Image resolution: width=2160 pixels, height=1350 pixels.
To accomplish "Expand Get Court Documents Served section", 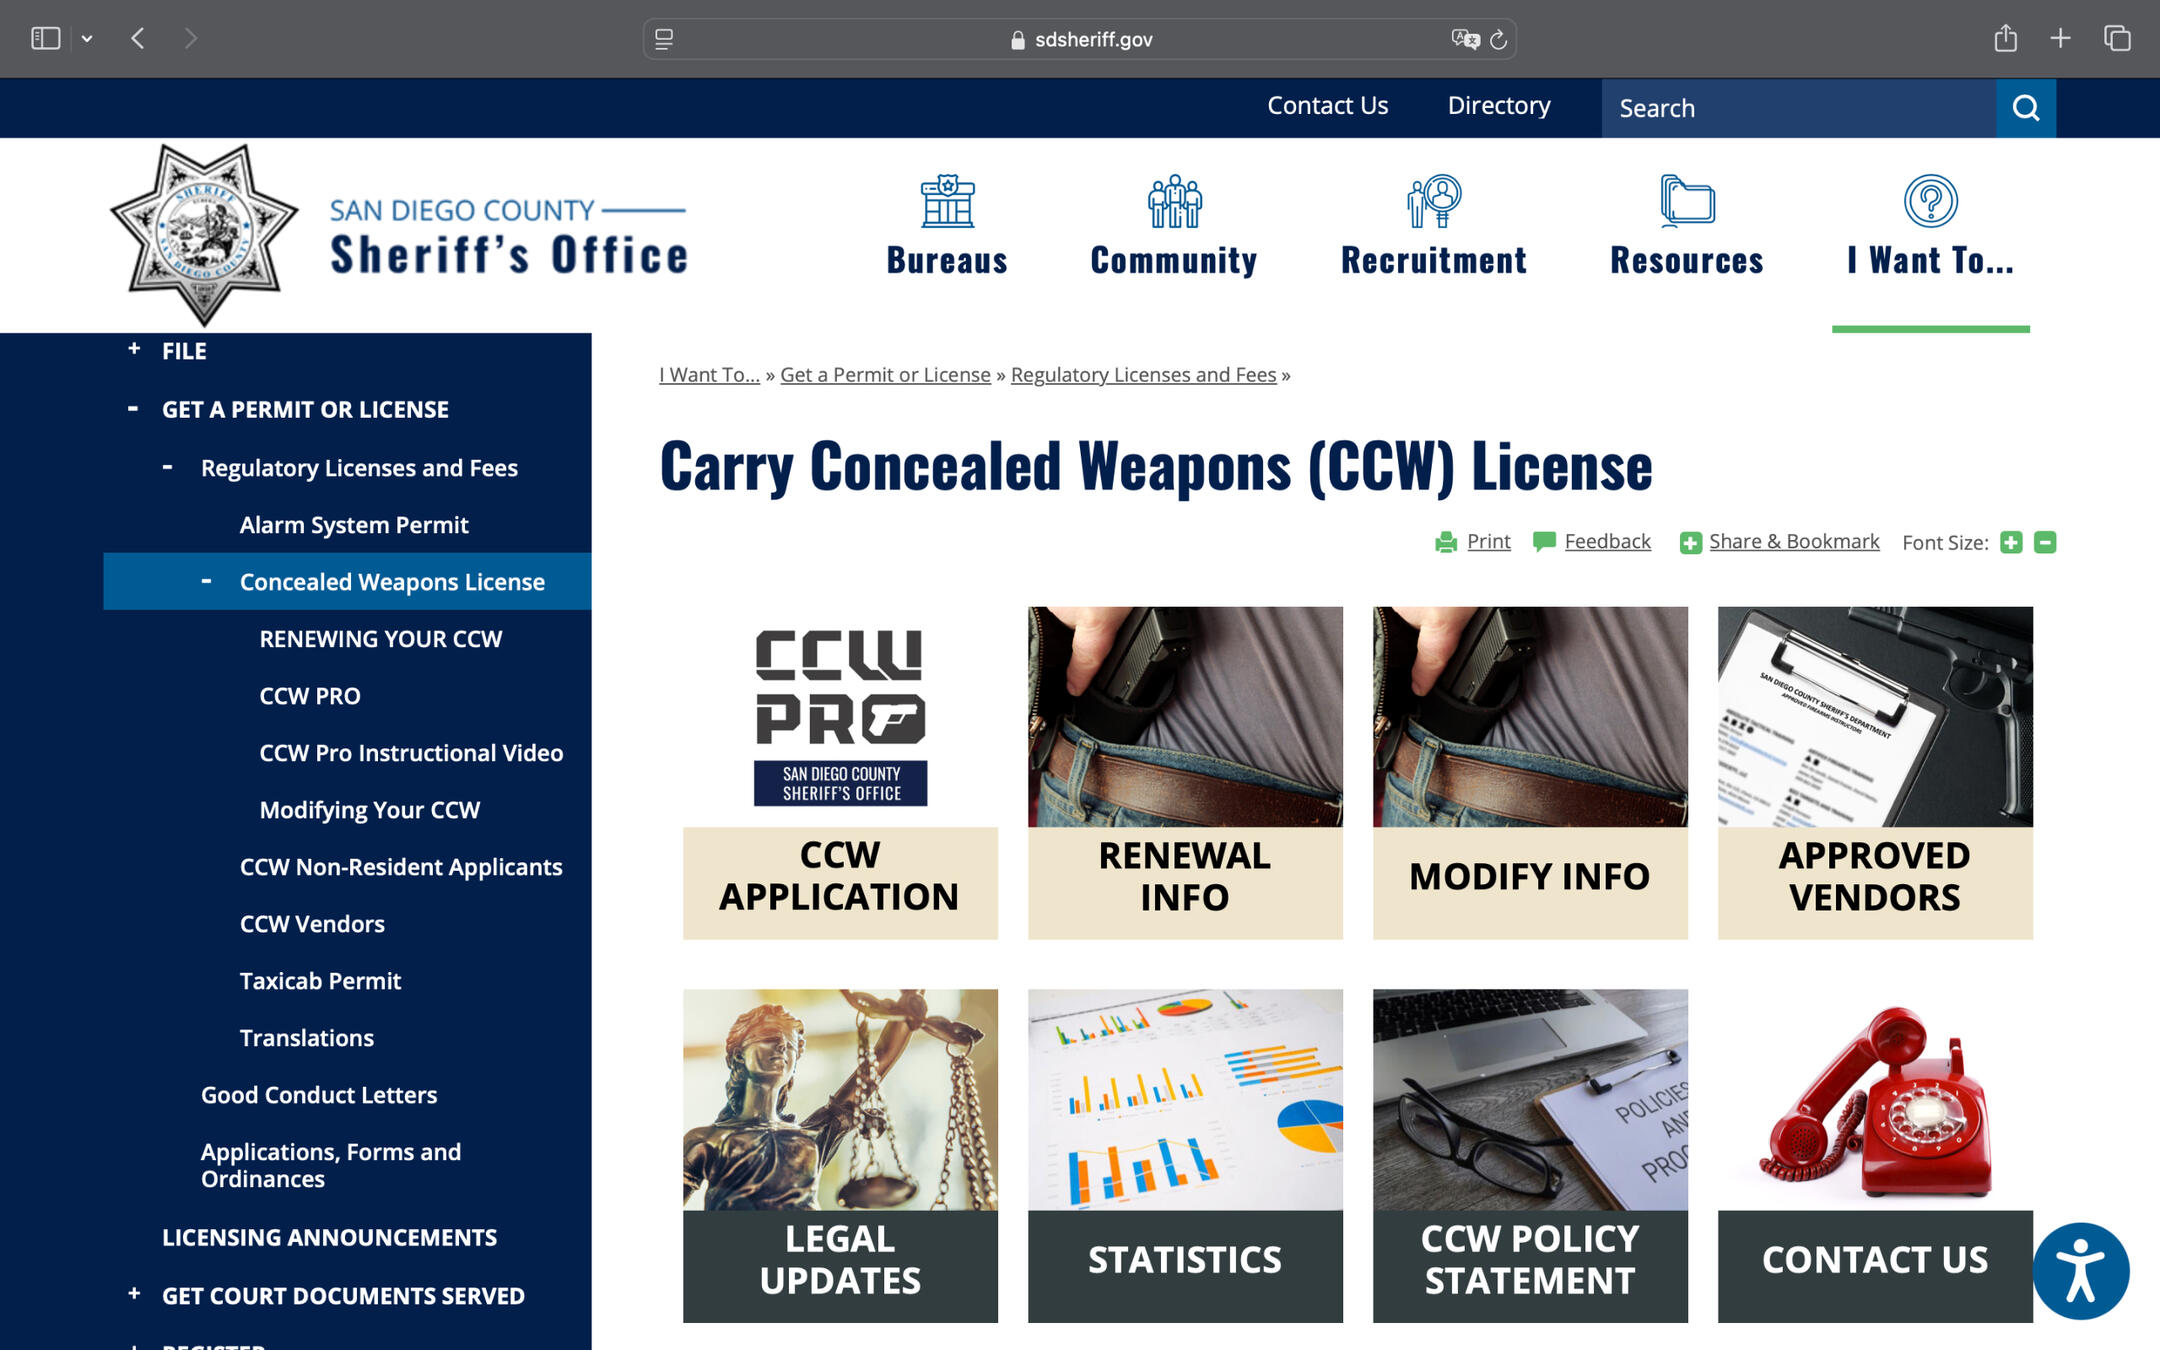I will pos(134,1294).
